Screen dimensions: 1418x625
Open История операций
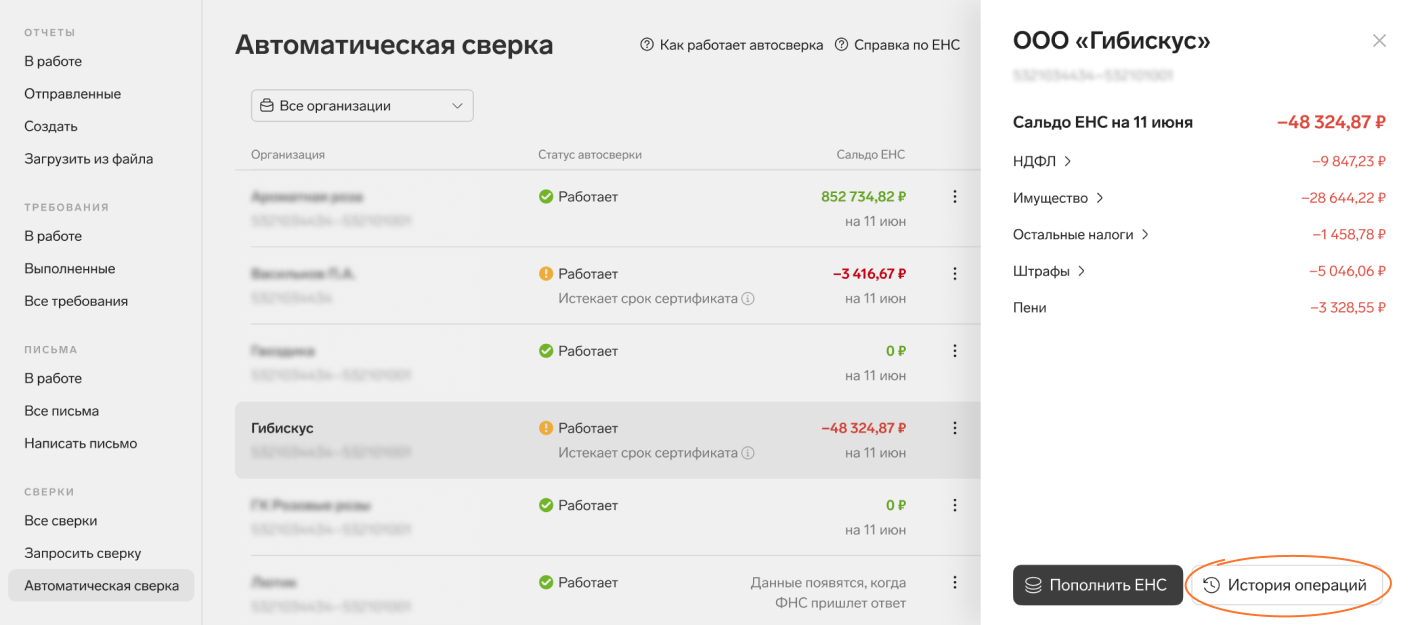[1286, 585]
